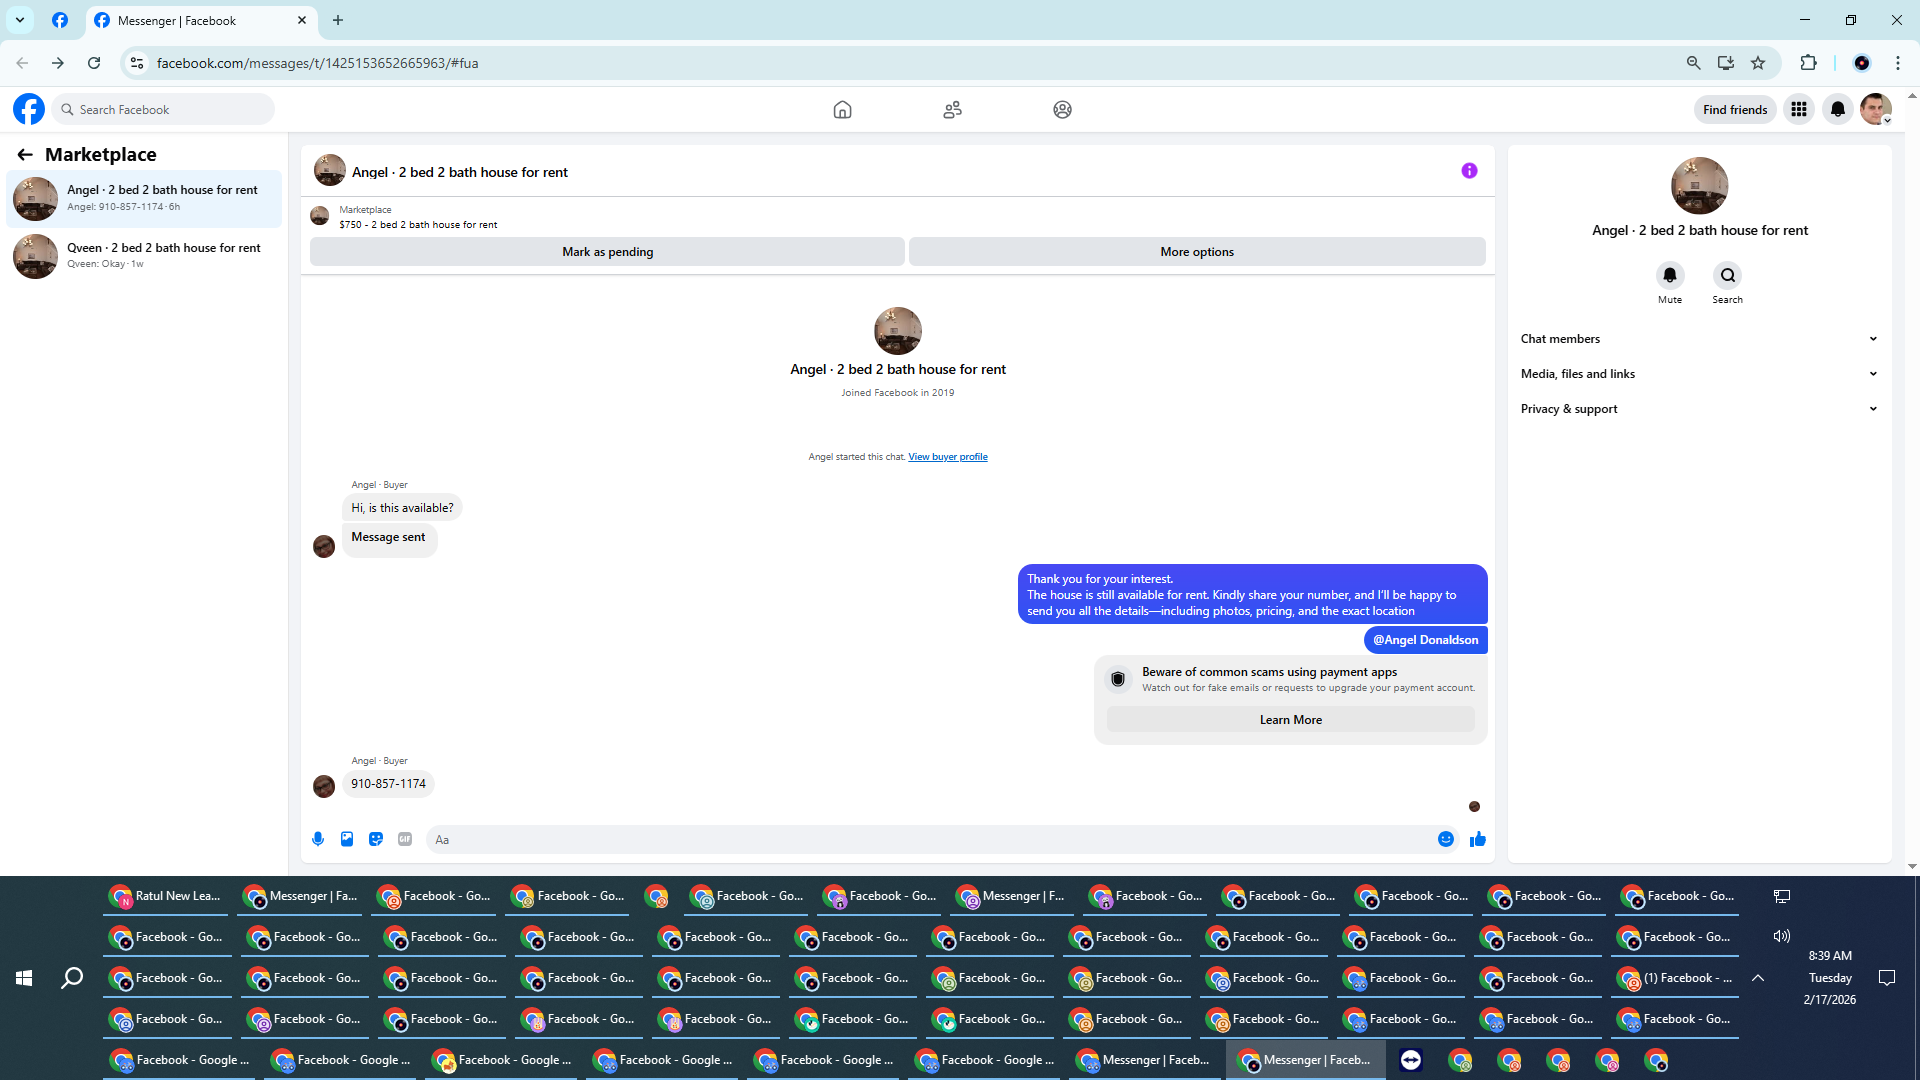This screenshot has height=1080, width=1920.
Task: Click the install app icon in address bar
Action: (1726, 63)
